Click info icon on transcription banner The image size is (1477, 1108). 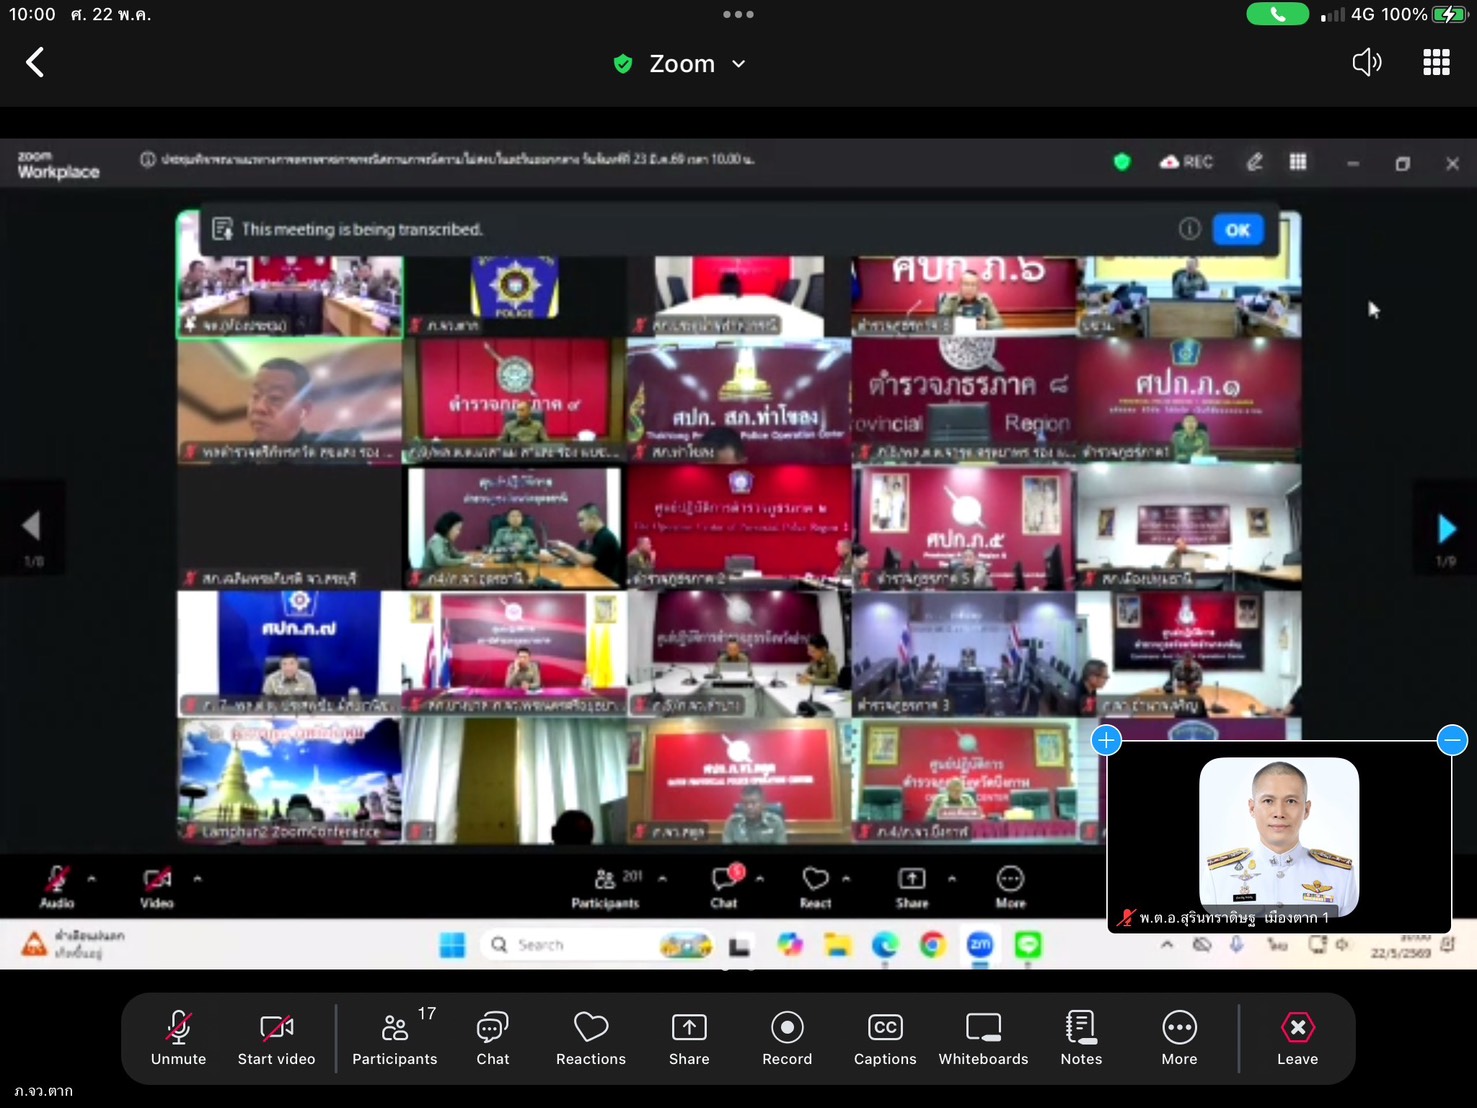click(1189, 229)
